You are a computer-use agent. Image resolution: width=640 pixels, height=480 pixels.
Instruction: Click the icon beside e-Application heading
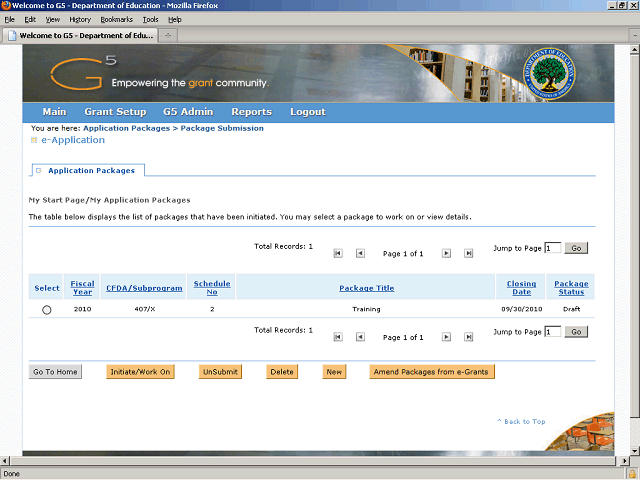[x=34, y=140]
